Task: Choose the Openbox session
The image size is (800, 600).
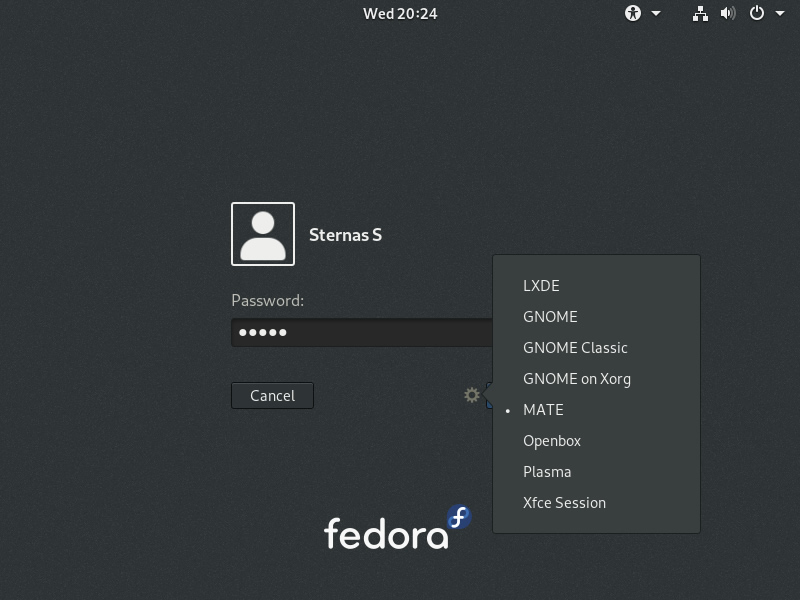Action: click(x=596, y=441)
